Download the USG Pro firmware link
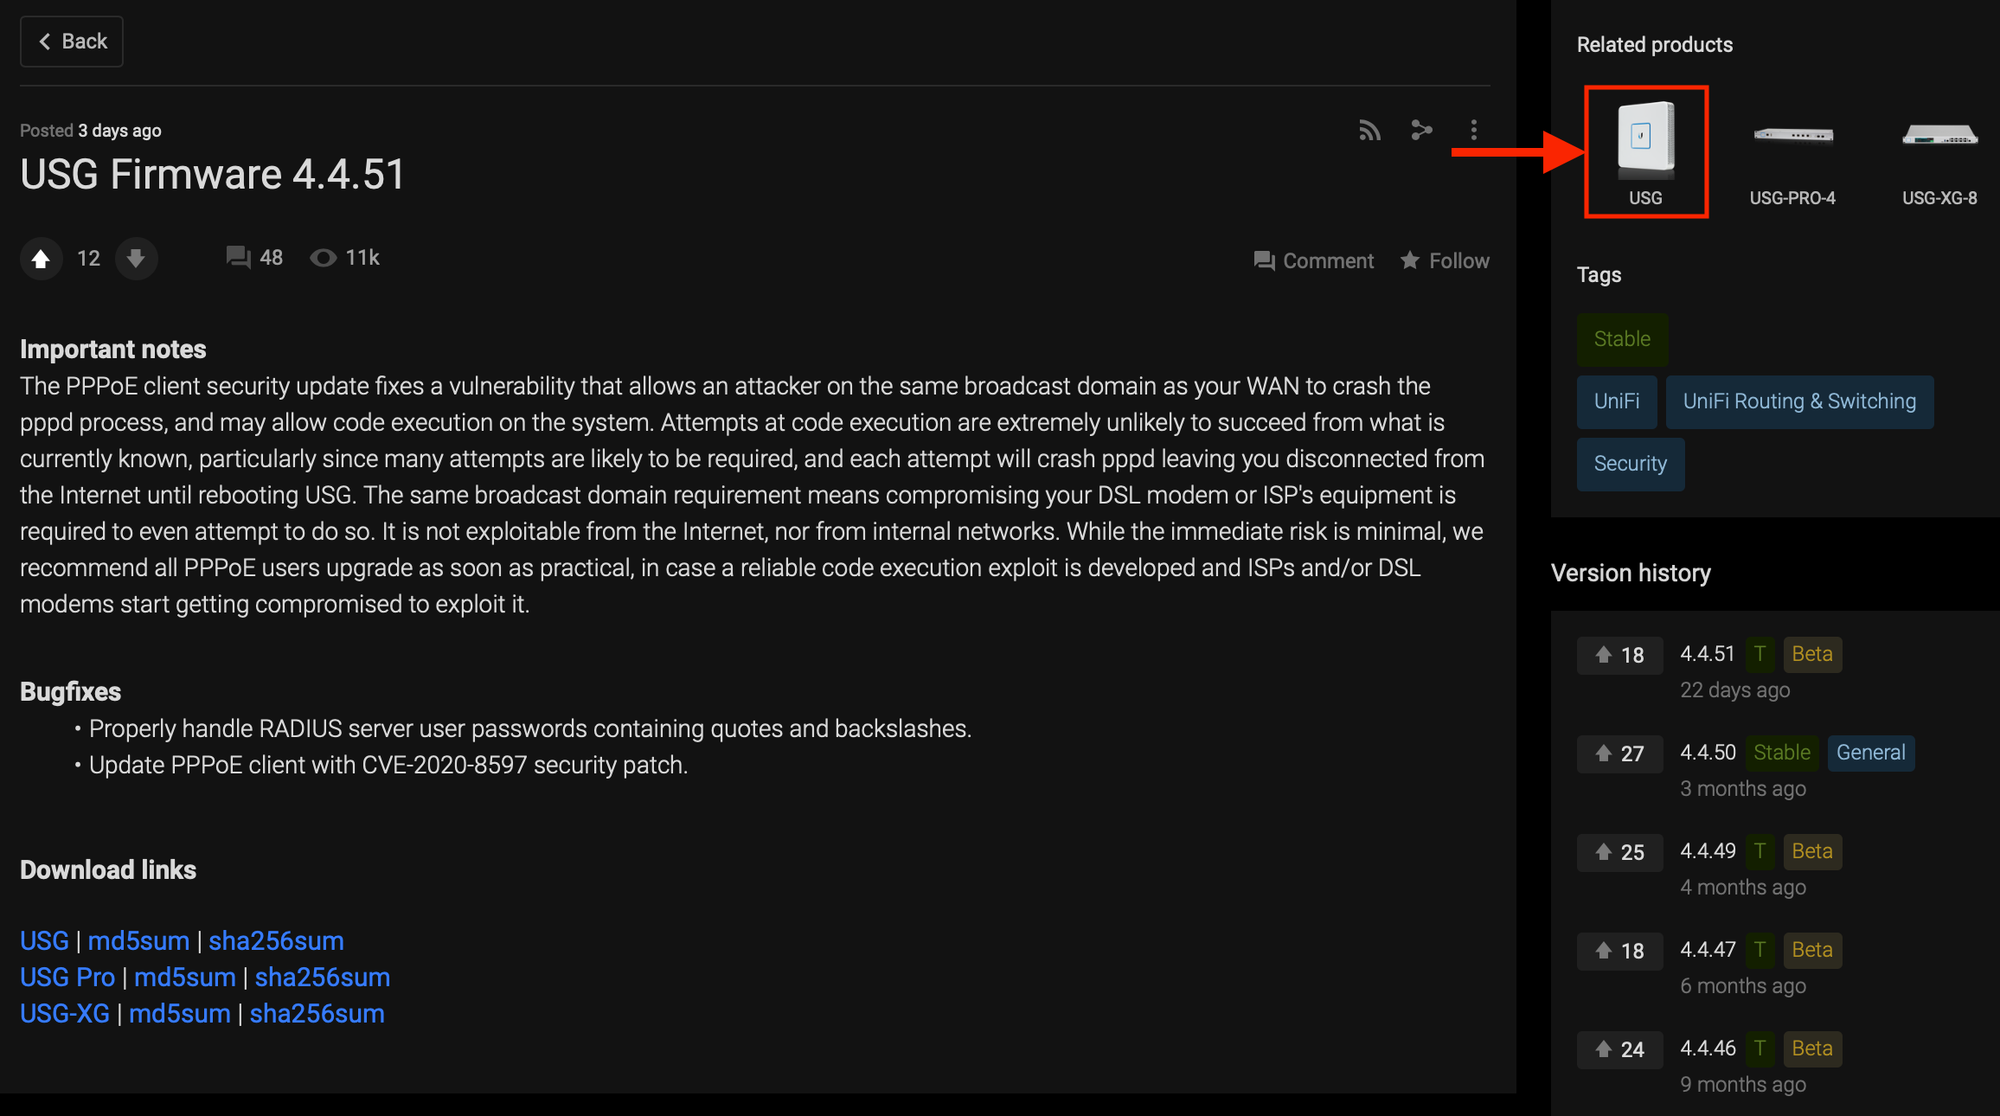Screen dimensions: 2000x1116 tap(67, 977)
